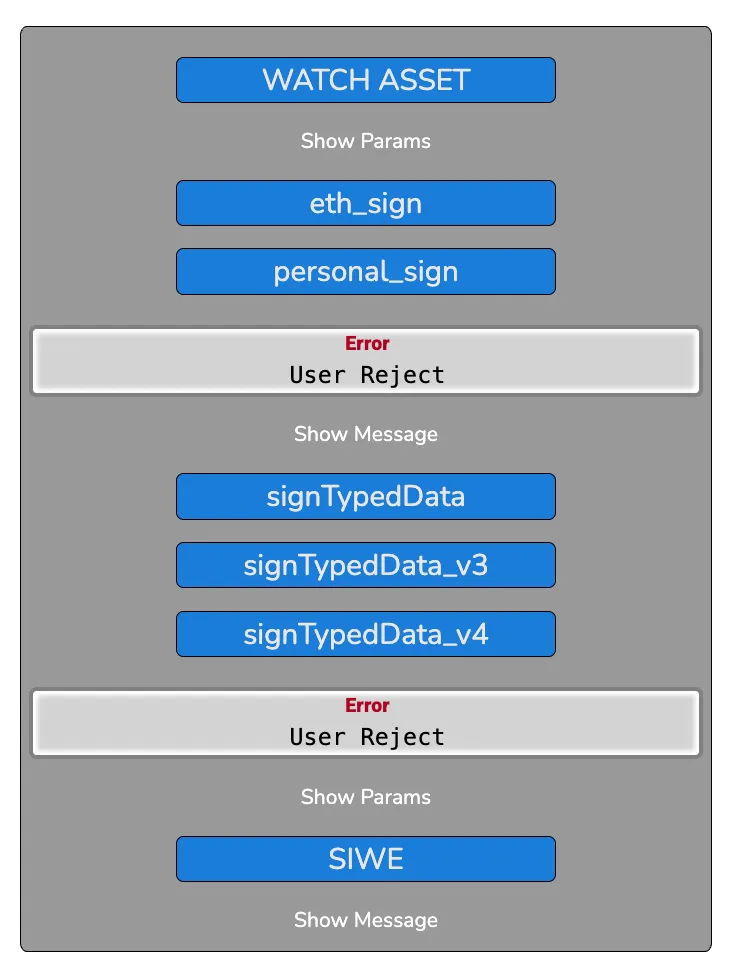Click the signTypedData_v3 button
The height and width of the screenshot is (976, 732).
pyautogui.click(x=365, y=565)
